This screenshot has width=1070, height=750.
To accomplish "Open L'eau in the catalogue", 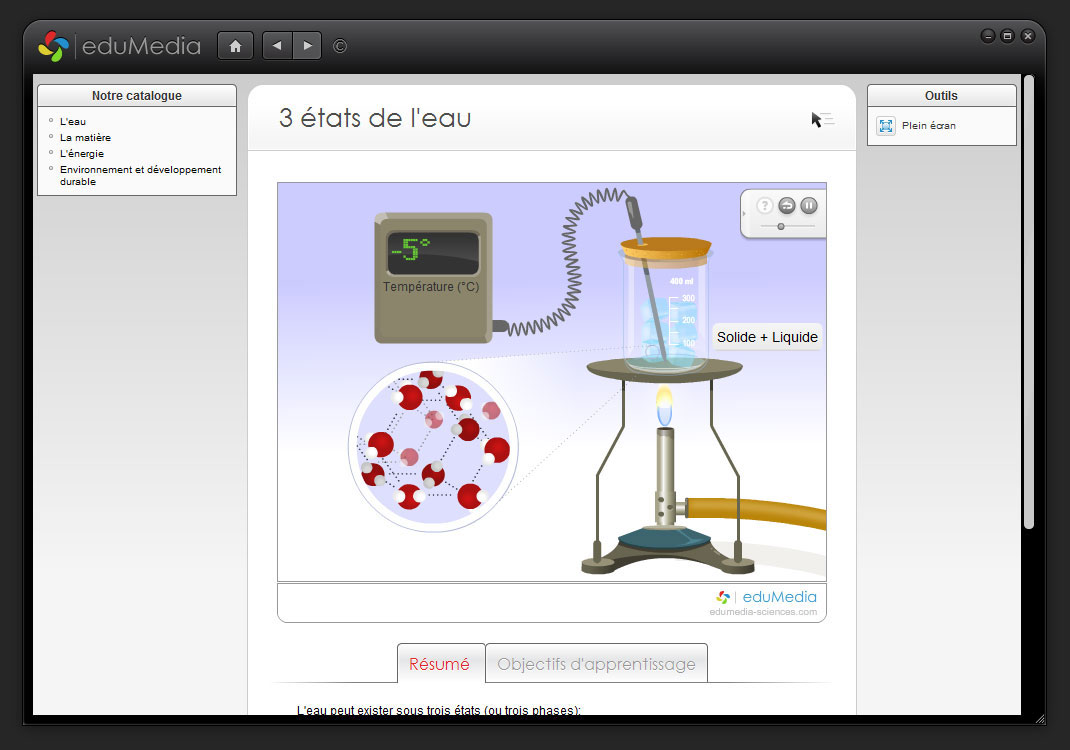I will pos(73,122).
